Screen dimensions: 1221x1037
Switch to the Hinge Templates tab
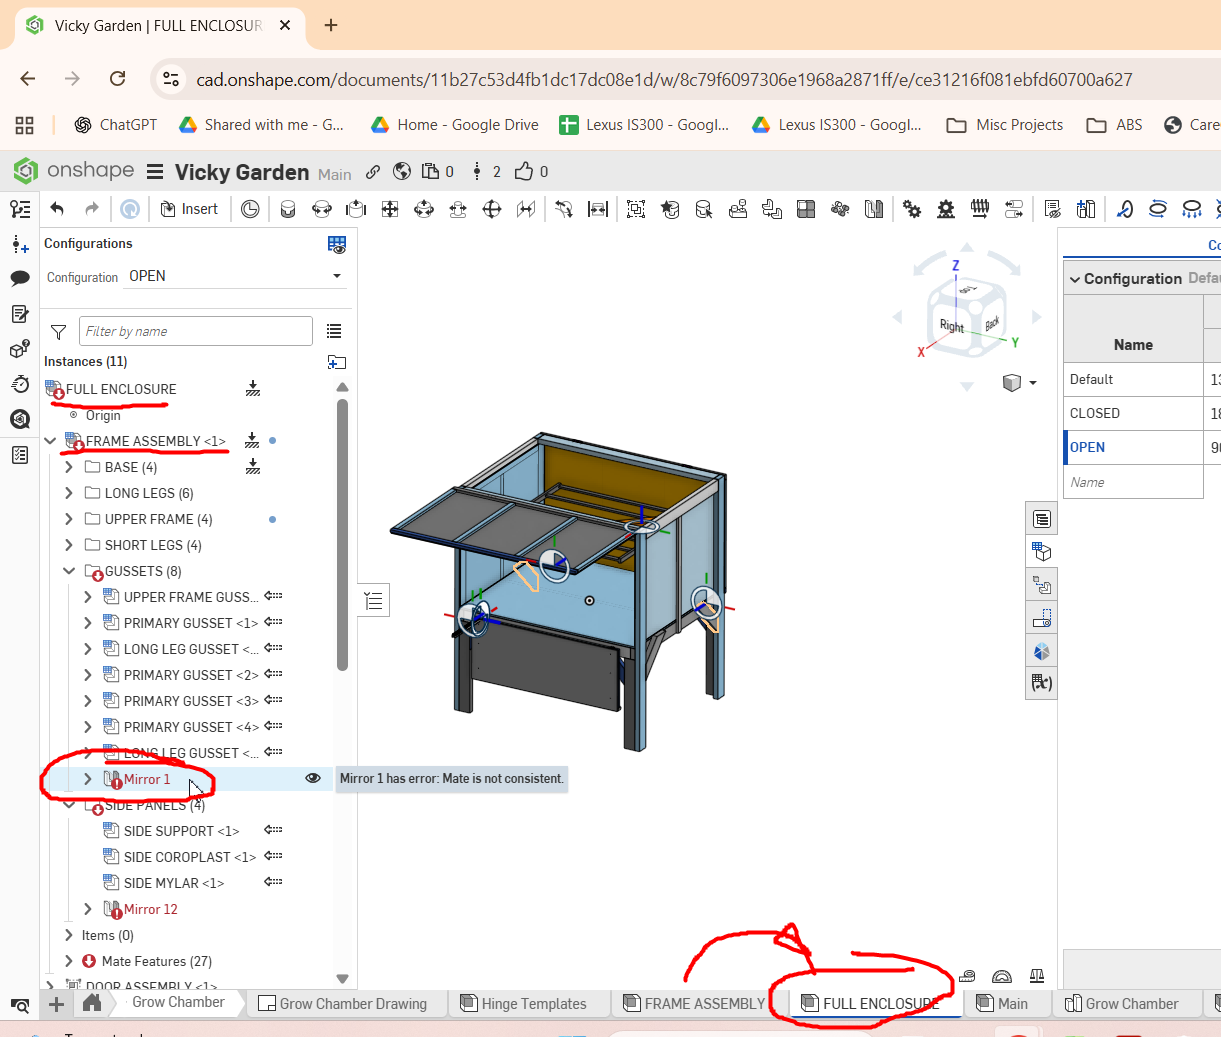click(523, 1004)
